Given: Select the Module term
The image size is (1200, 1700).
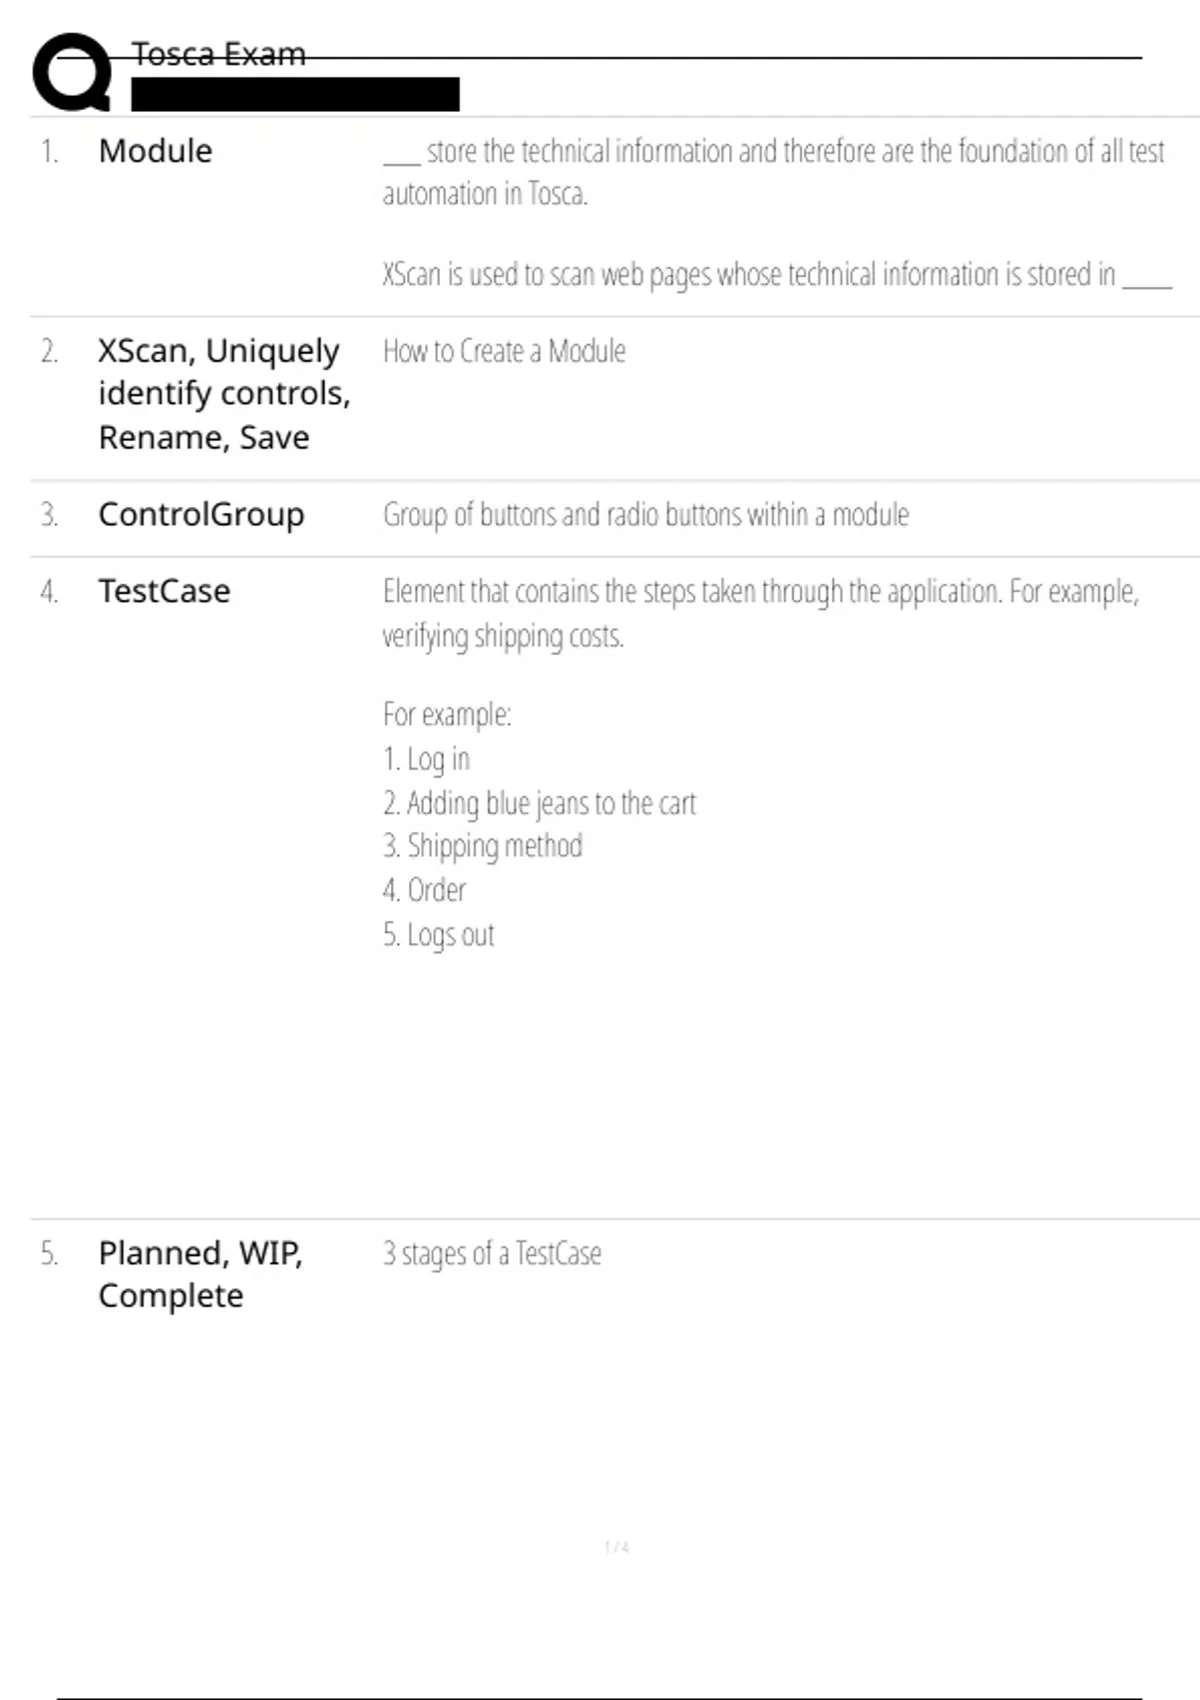Looking at the screenshot, I should (x=155, y=151).
